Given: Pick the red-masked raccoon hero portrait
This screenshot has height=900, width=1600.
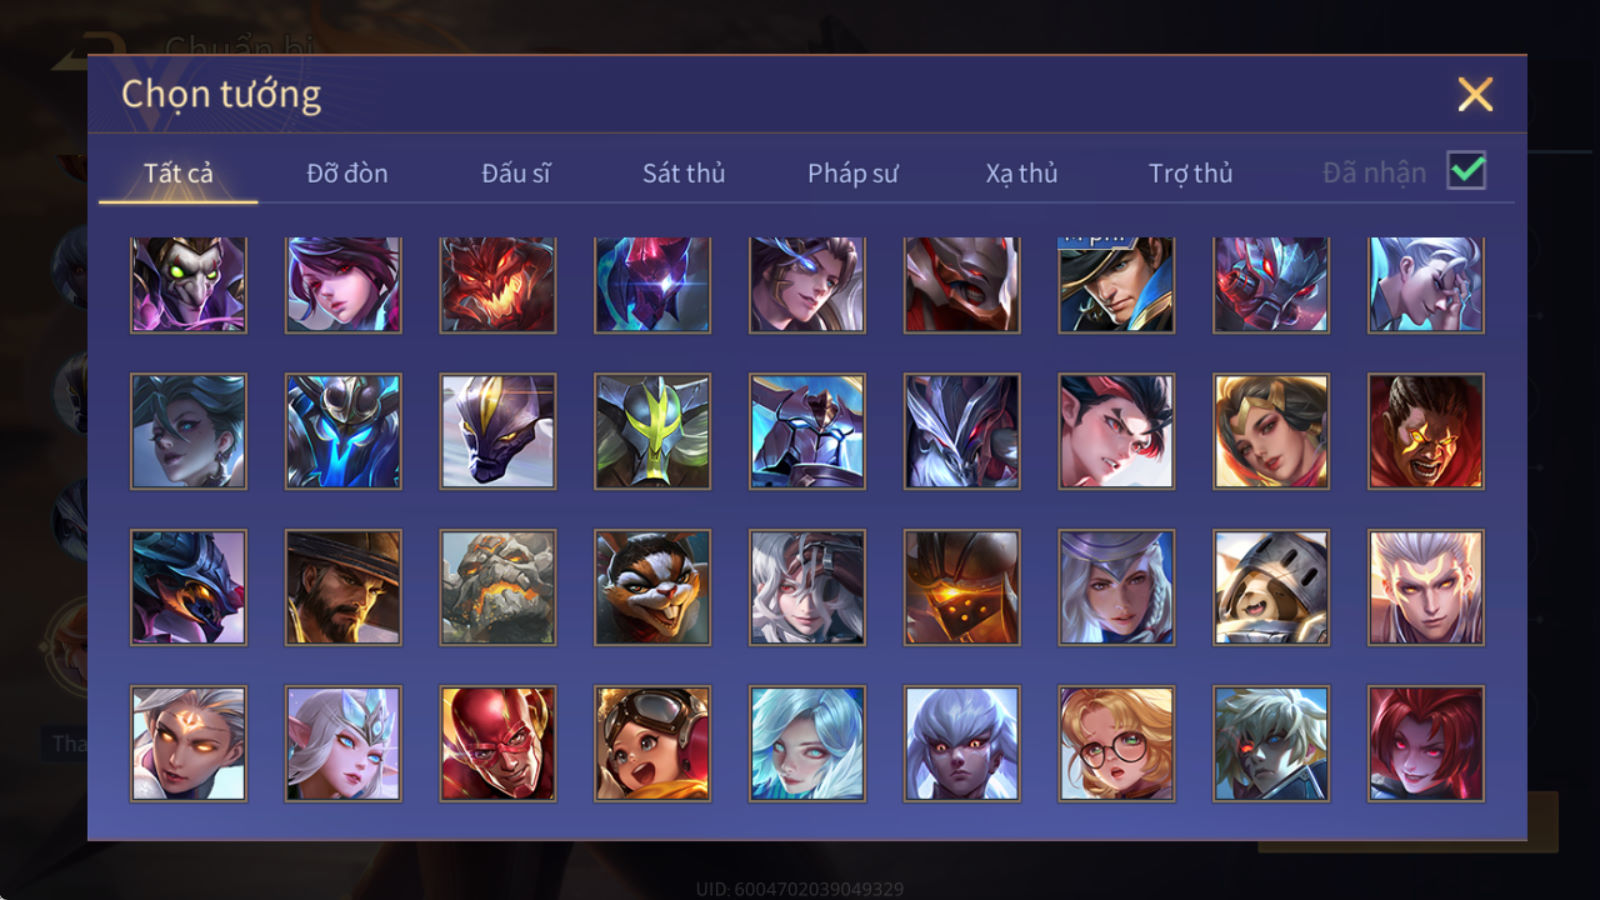Looking at the screenshot, I should click(x=652, y=587).
